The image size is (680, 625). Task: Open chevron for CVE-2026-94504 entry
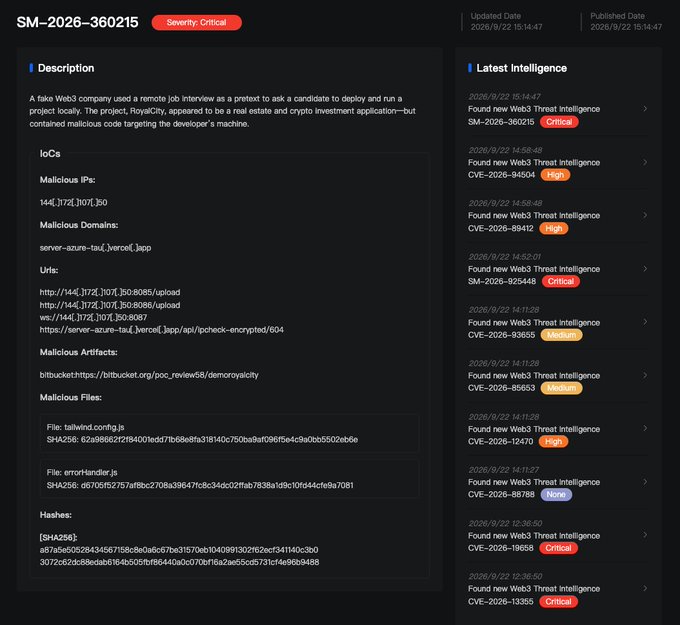[645, 162]
